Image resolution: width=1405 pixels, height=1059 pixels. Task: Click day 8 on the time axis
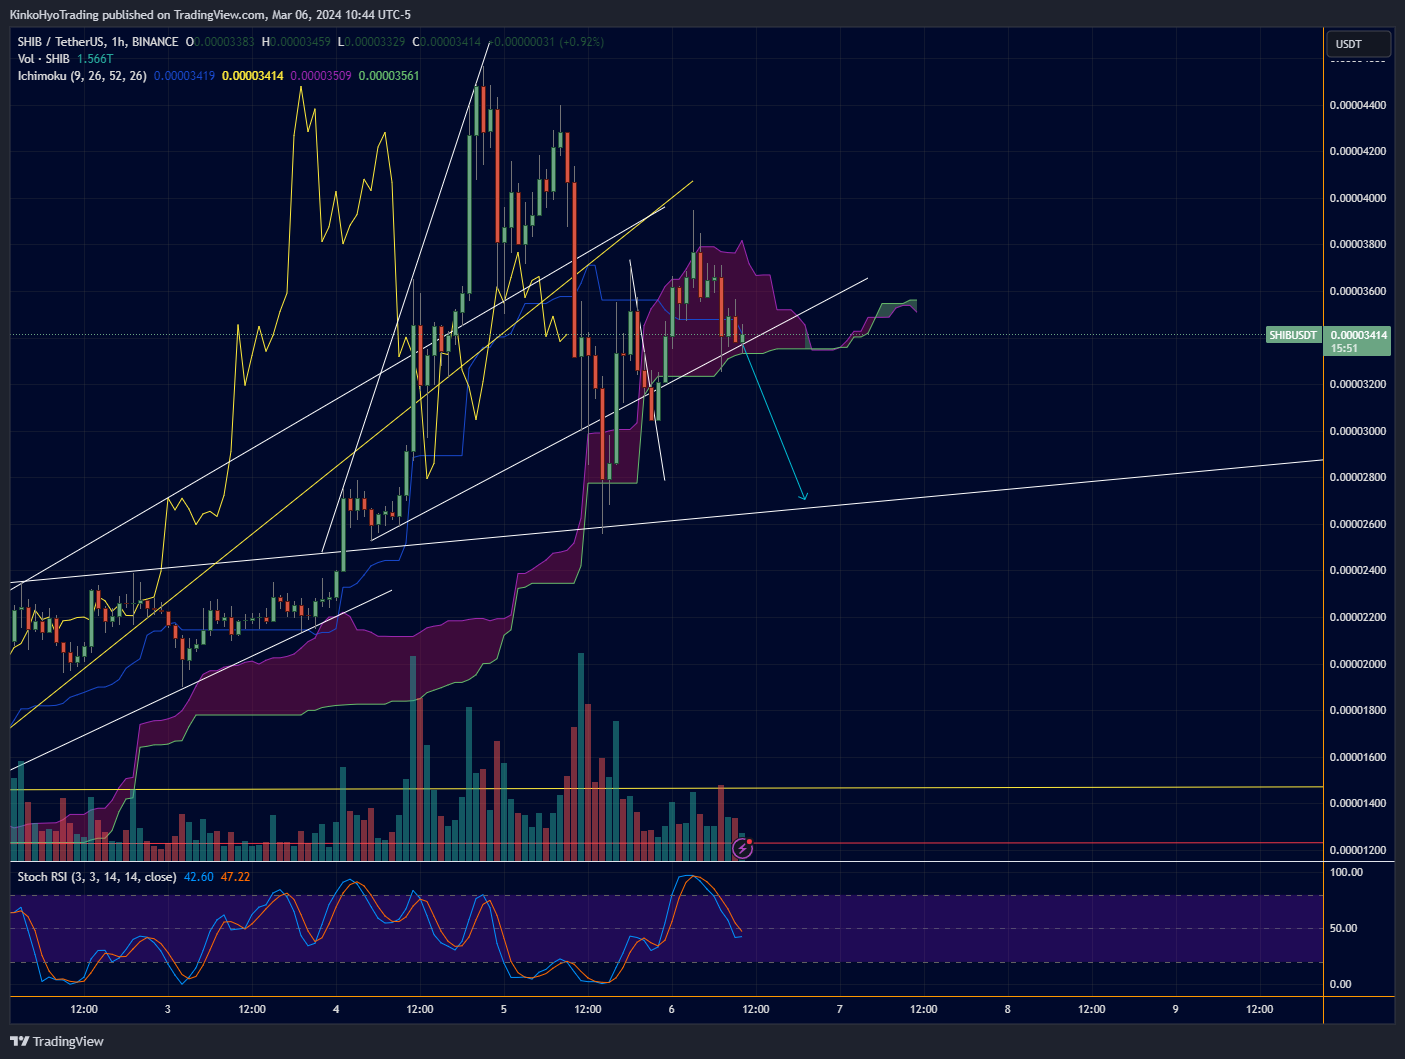tap(1008, 1009)
